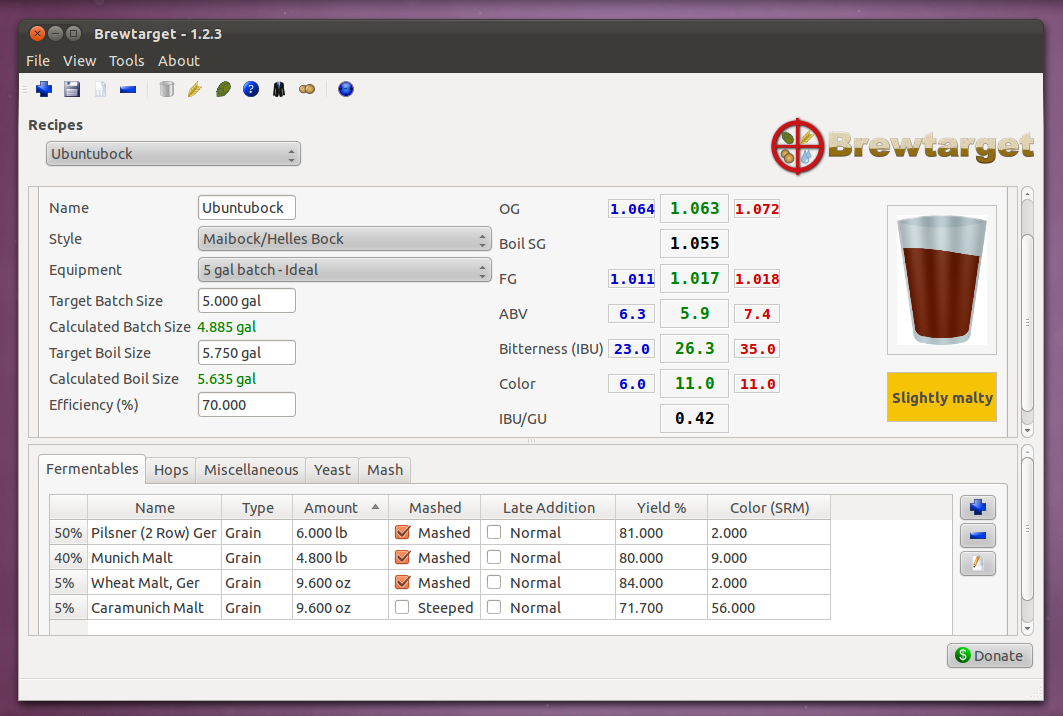
Task: Click the Donate button
Action: [x=990, y=656]
